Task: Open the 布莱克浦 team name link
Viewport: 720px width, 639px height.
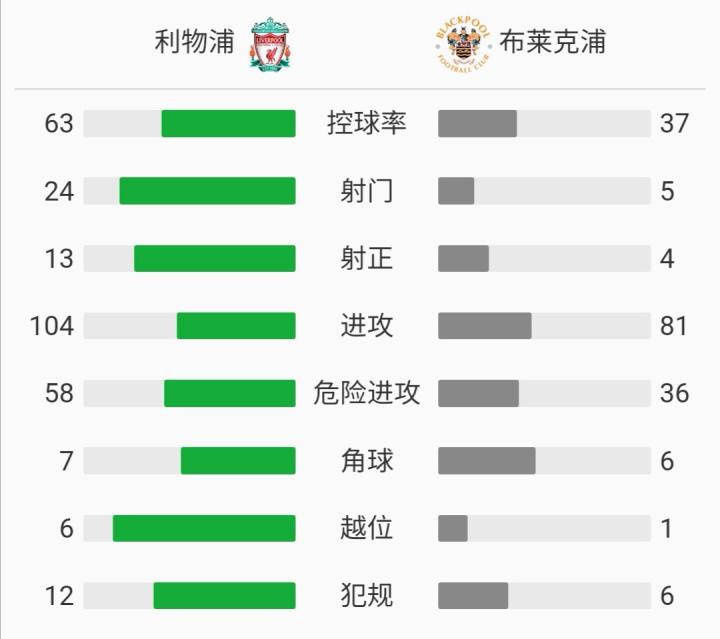Action: pos(552,42)
